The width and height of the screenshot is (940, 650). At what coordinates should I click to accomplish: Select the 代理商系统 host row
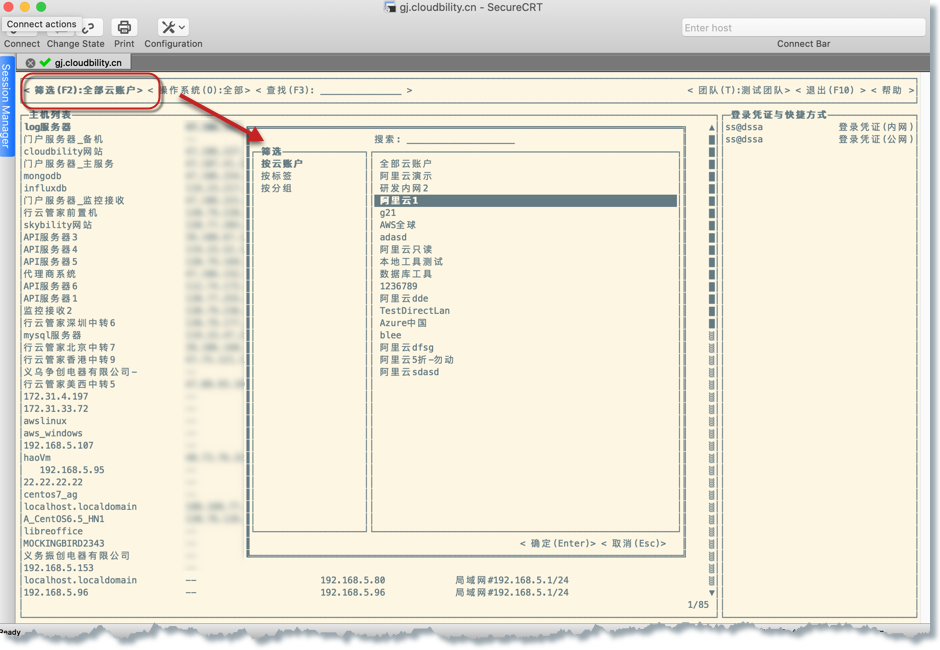(50, 274)
